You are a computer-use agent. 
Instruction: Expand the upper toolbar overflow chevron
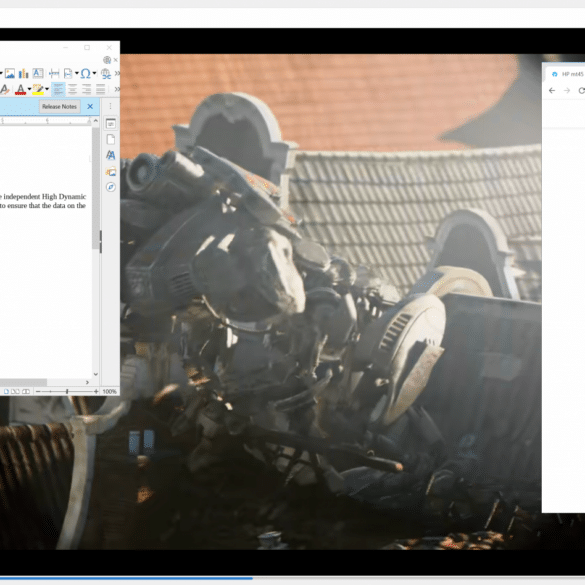pos(117,73)
